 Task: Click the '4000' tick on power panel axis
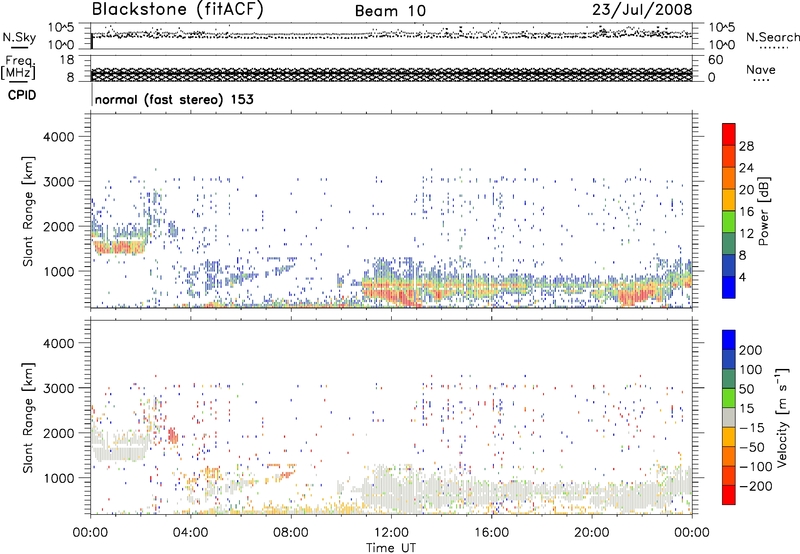[x=58, y=137]
